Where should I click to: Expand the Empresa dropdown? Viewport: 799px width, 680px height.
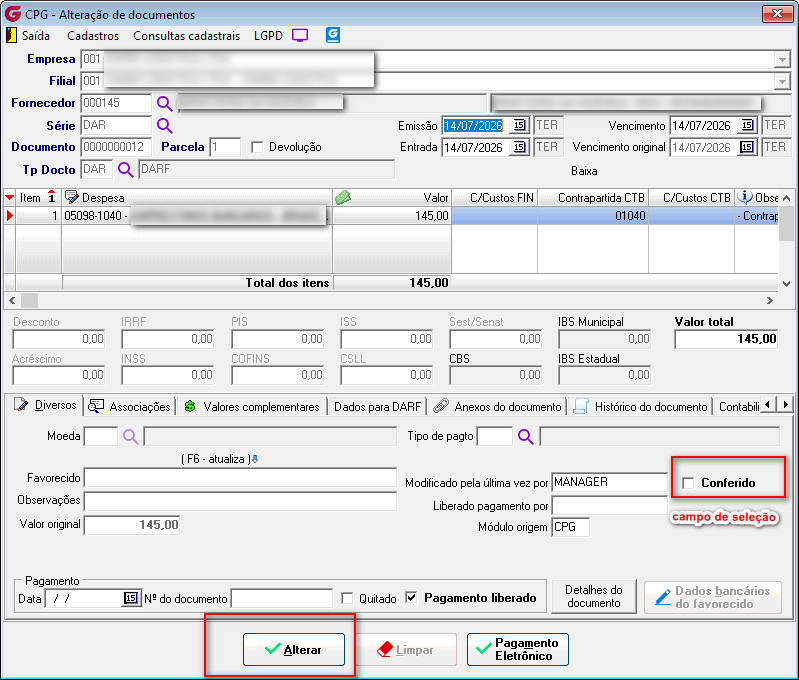pyautogui.click(x=782, y=60)
